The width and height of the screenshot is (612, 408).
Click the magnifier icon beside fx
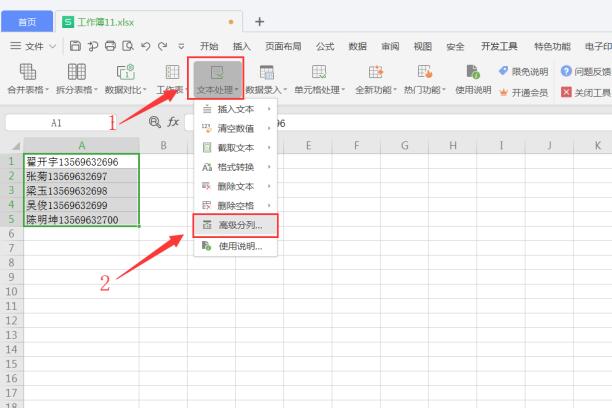click(x=155, y=122)
